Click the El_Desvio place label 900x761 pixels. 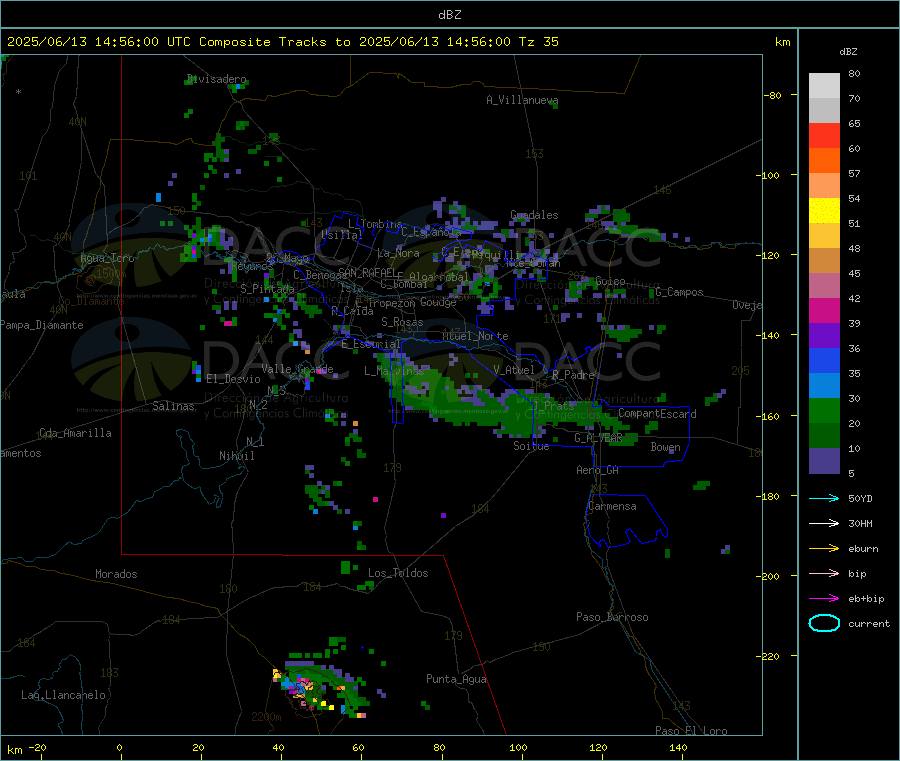click(x=234, y=379)
